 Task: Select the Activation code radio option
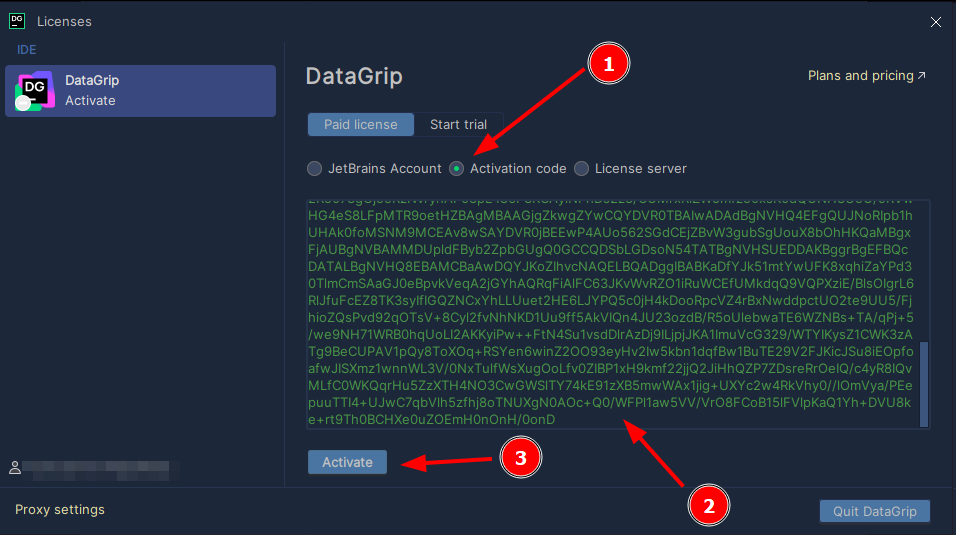tap(457, 169)
